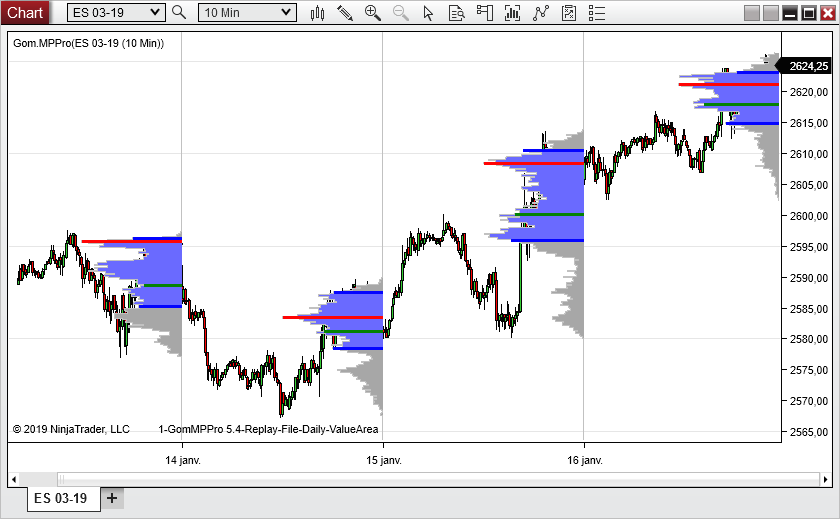Click the first gray link button in title bar
The height and width of the screenshot is (519, 840).
[752, 13]
